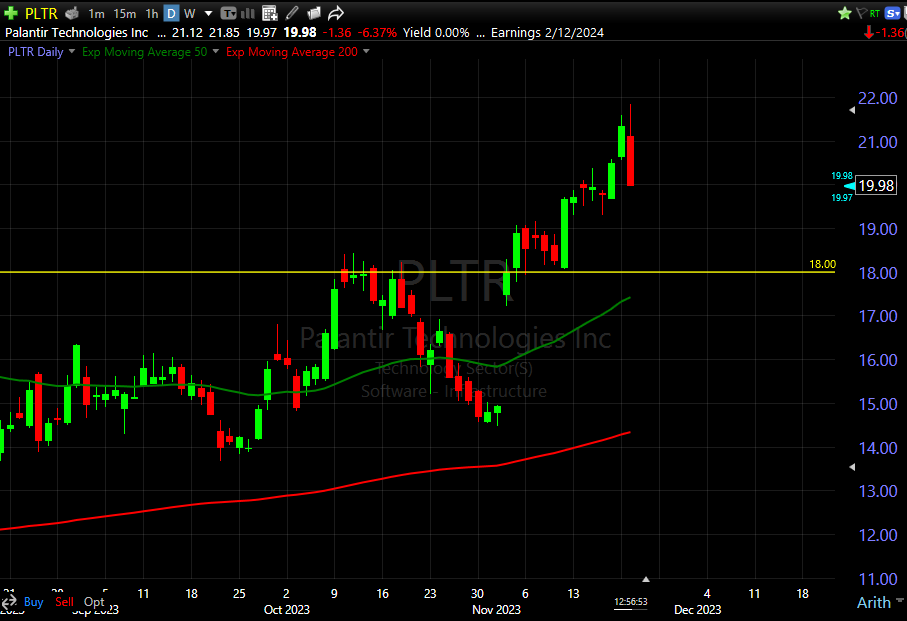Click the Sell button

coord(64,602)
